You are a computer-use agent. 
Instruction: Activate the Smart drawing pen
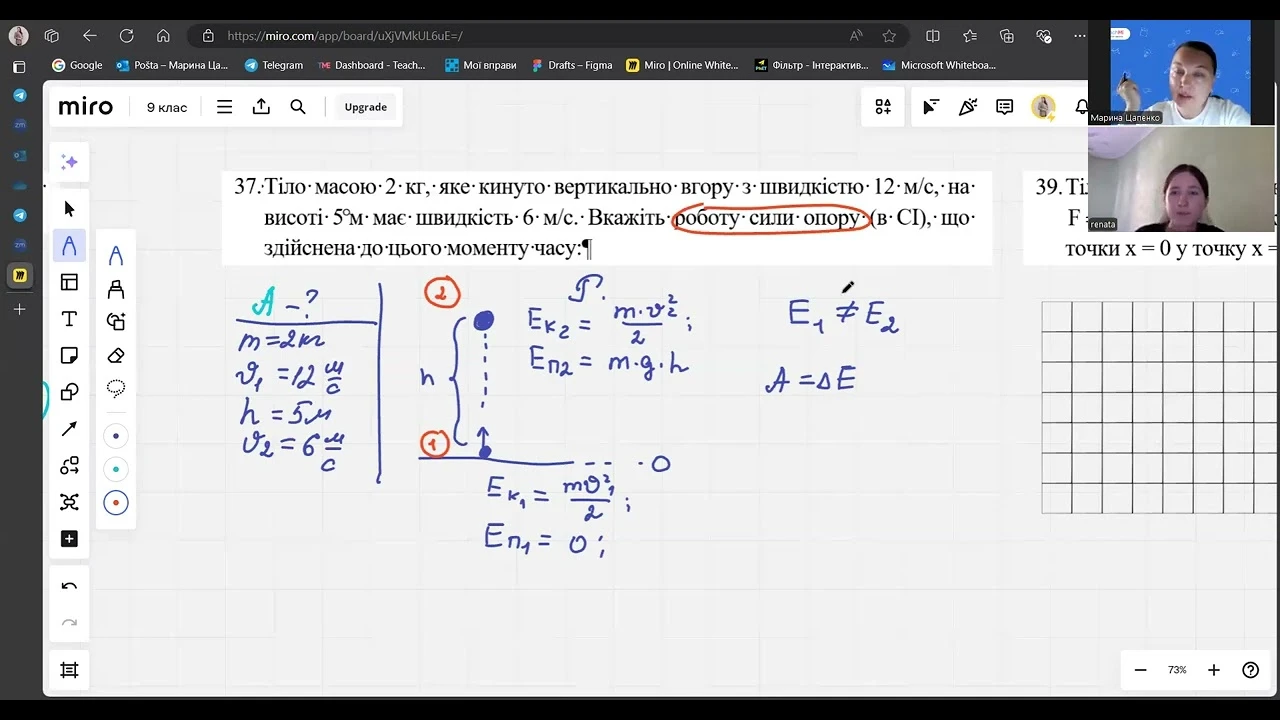(116, 321)
